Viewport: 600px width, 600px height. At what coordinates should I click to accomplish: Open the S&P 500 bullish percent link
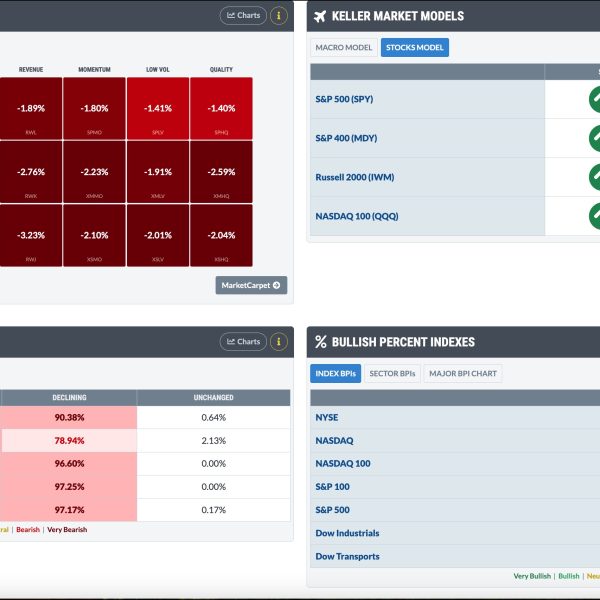click(332, 510)
